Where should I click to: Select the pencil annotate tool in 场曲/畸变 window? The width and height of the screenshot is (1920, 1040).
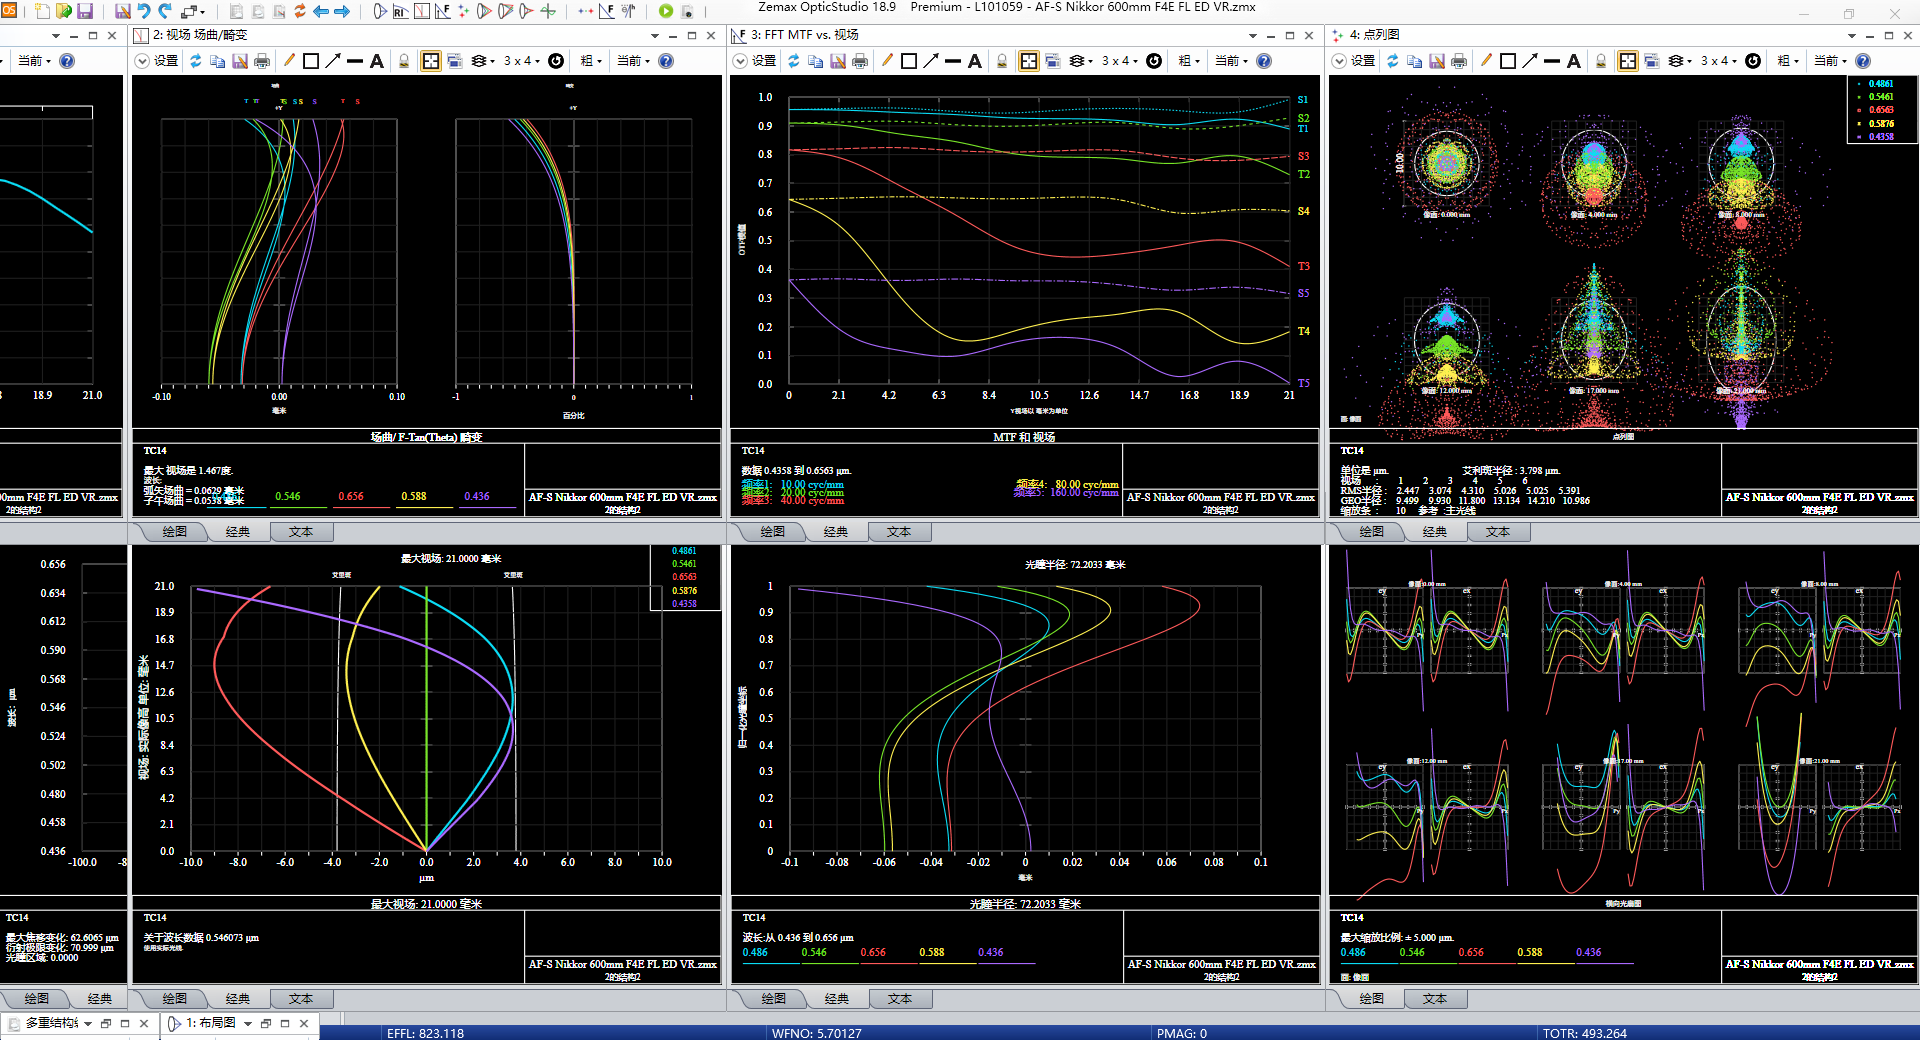pos(289,61)
